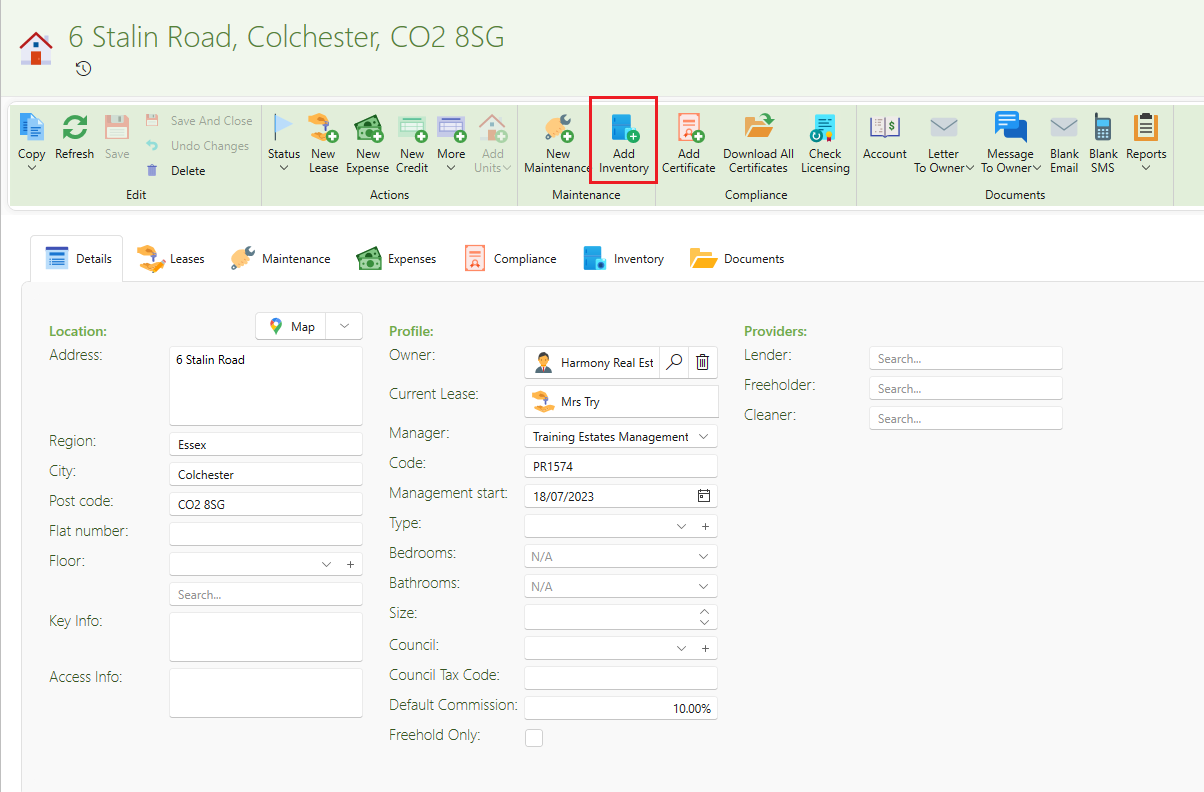Click the search box under Floor
Screen dimensions: 1204x792
266,594
